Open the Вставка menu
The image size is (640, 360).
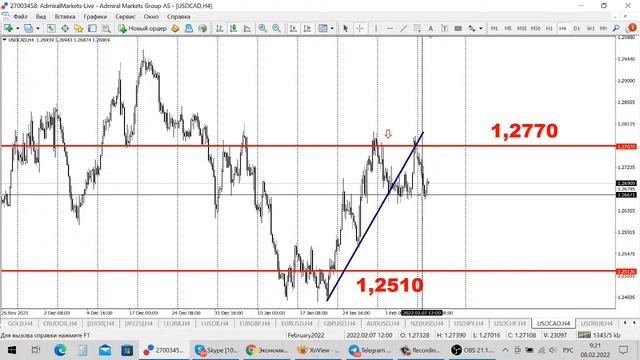(x=65, y=17)
